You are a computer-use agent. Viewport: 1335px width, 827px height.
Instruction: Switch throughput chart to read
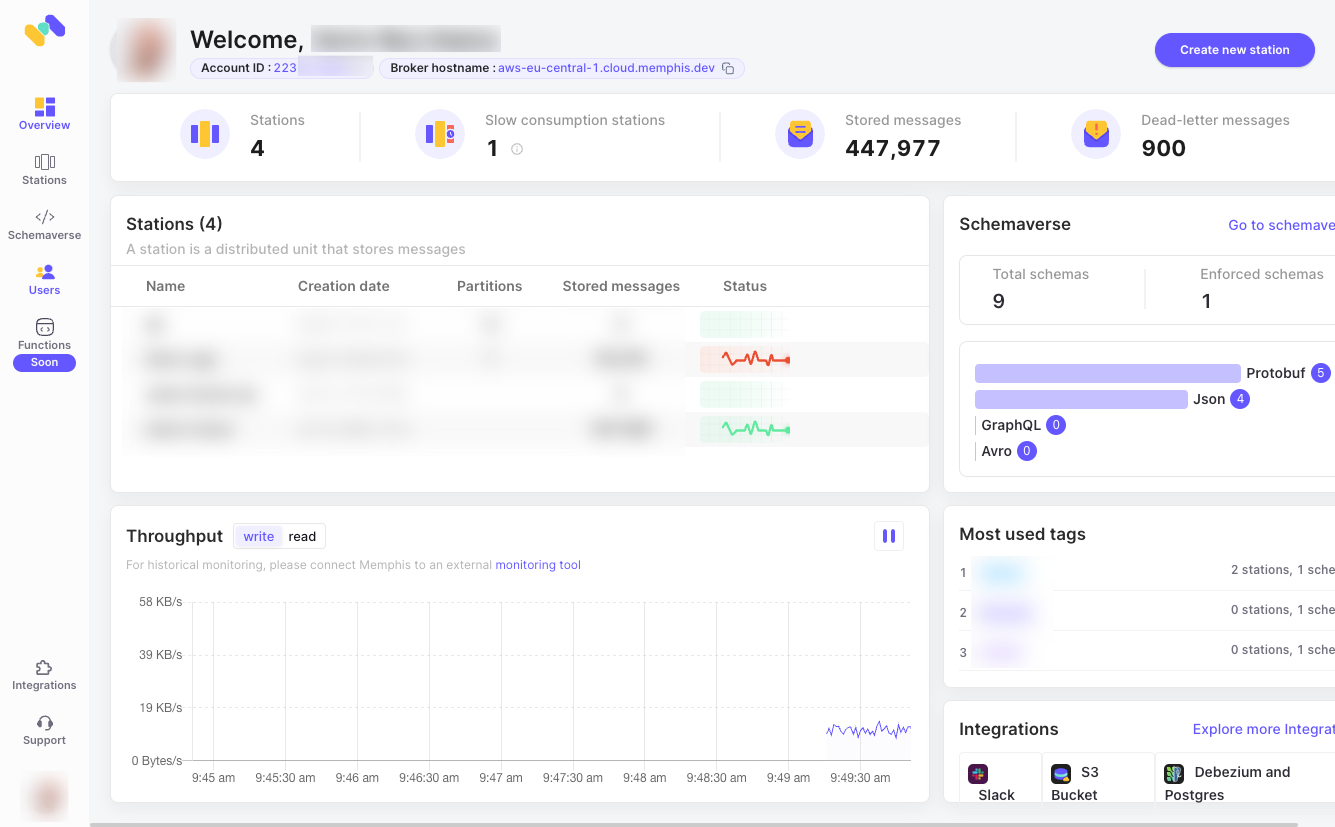302,537
